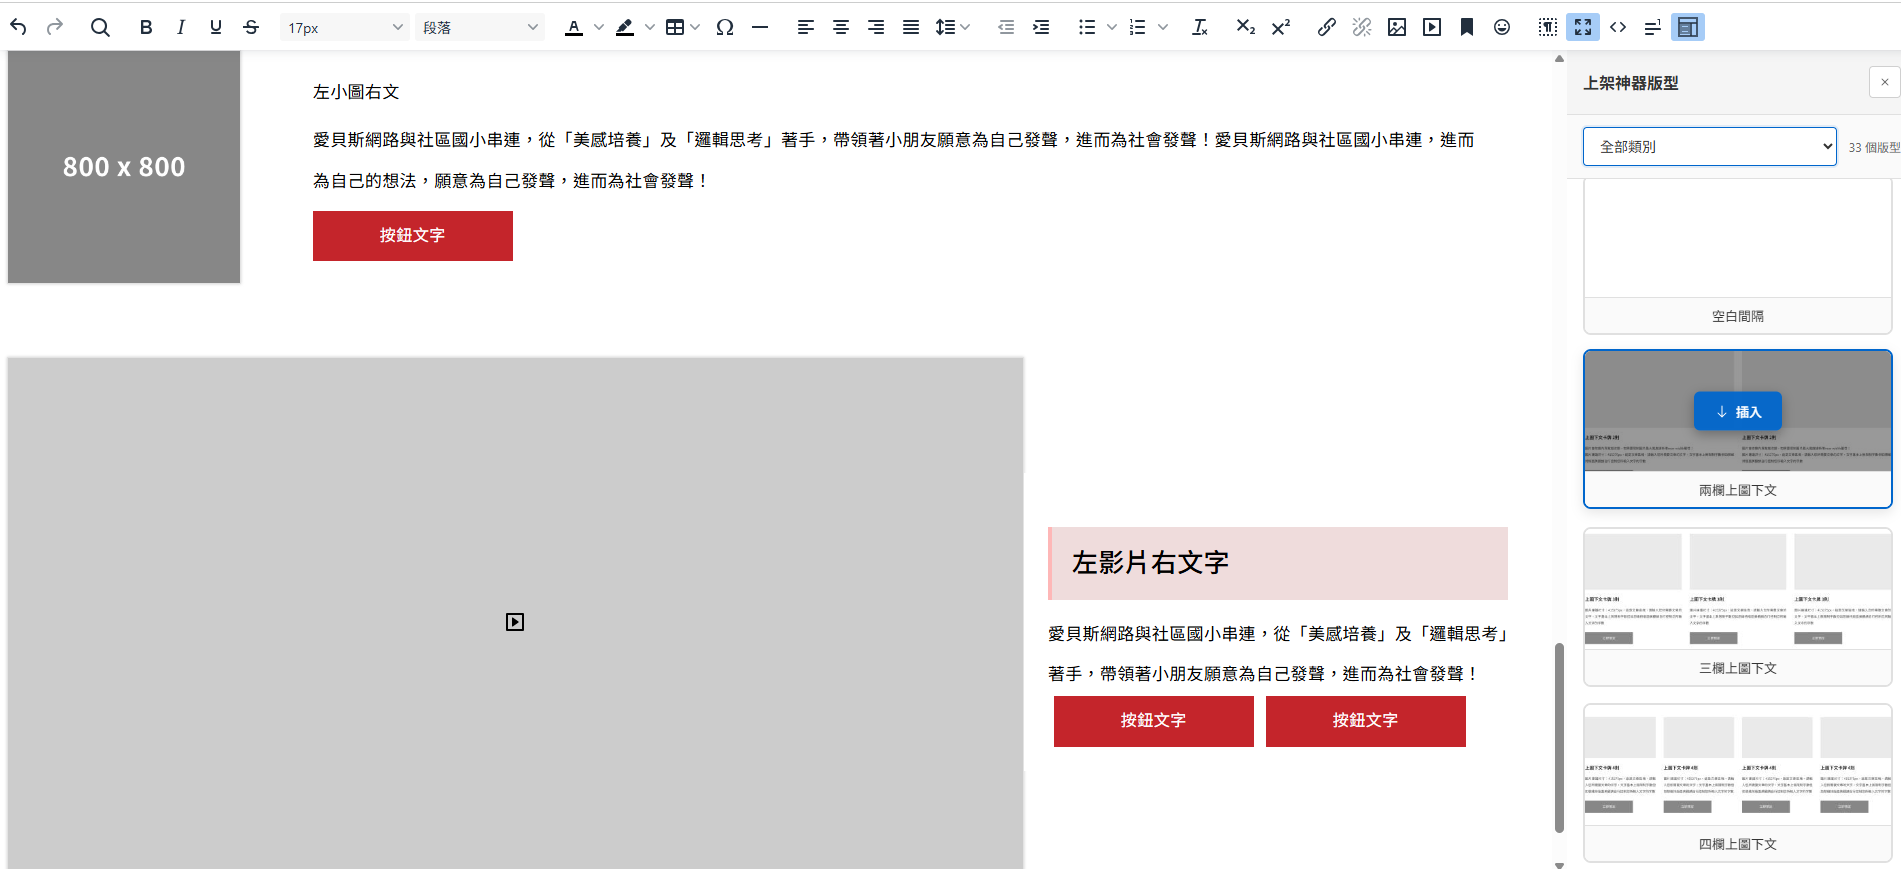
Task: Redo the last undone edit
Action: point(55,27)
